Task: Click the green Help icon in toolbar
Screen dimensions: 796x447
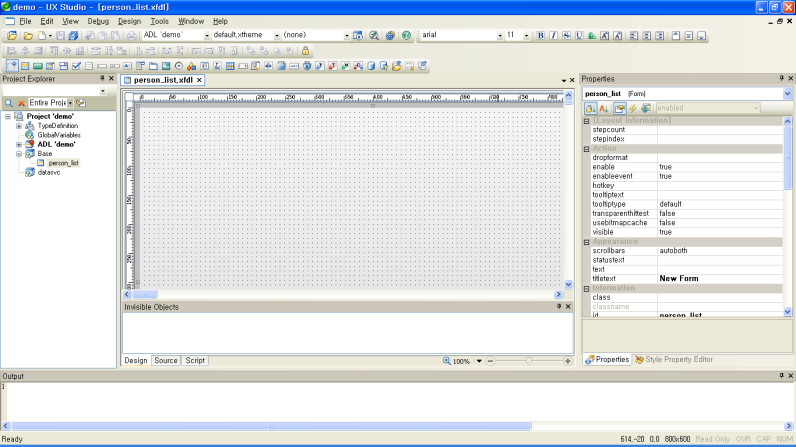Action: tap(406, 36)
